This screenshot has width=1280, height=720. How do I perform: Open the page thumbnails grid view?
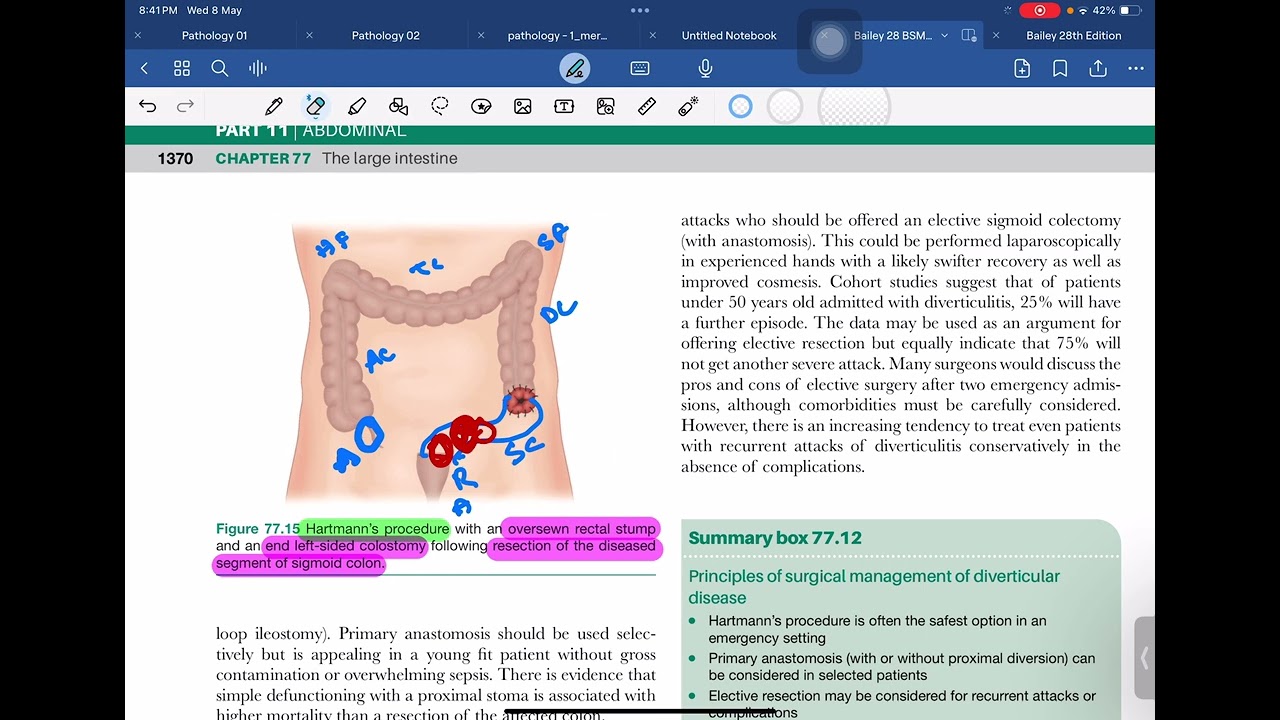(182, 68)
